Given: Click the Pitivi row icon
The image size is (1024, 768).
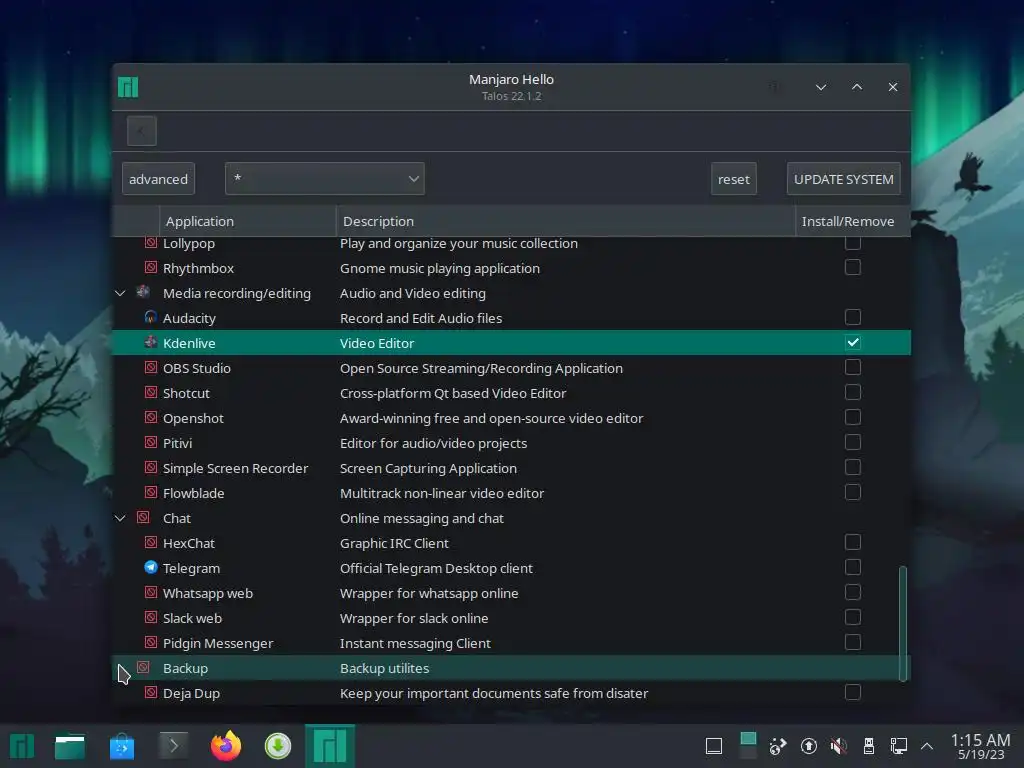Looking at the screenshot, I should pos(150,443).
